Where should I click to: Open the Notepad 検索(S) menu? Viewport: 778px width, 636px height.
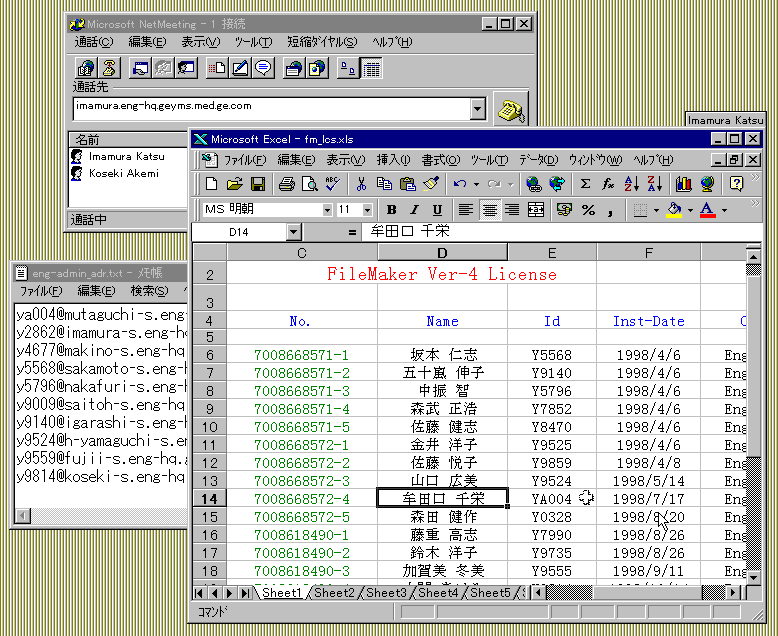[x=149, y=291]
